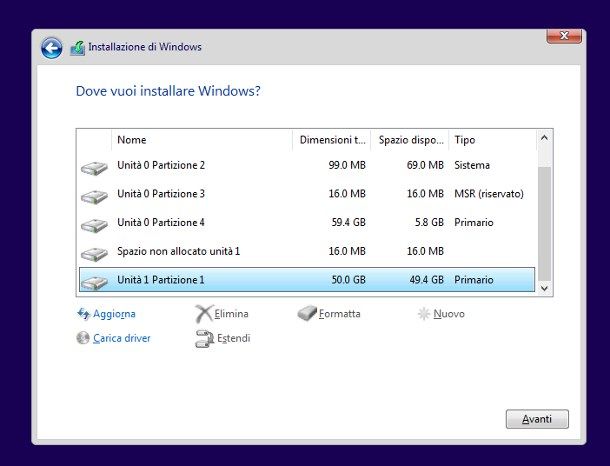Click the Nuovo starburst icon
This screenshot has width=610, height=466.
(424, 314)
